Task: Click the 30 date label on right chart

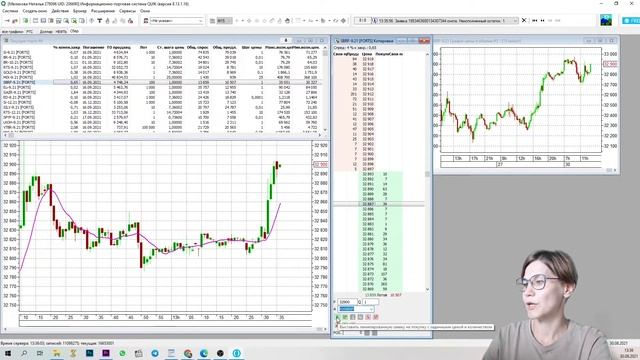Action: (x=567, y=164)
